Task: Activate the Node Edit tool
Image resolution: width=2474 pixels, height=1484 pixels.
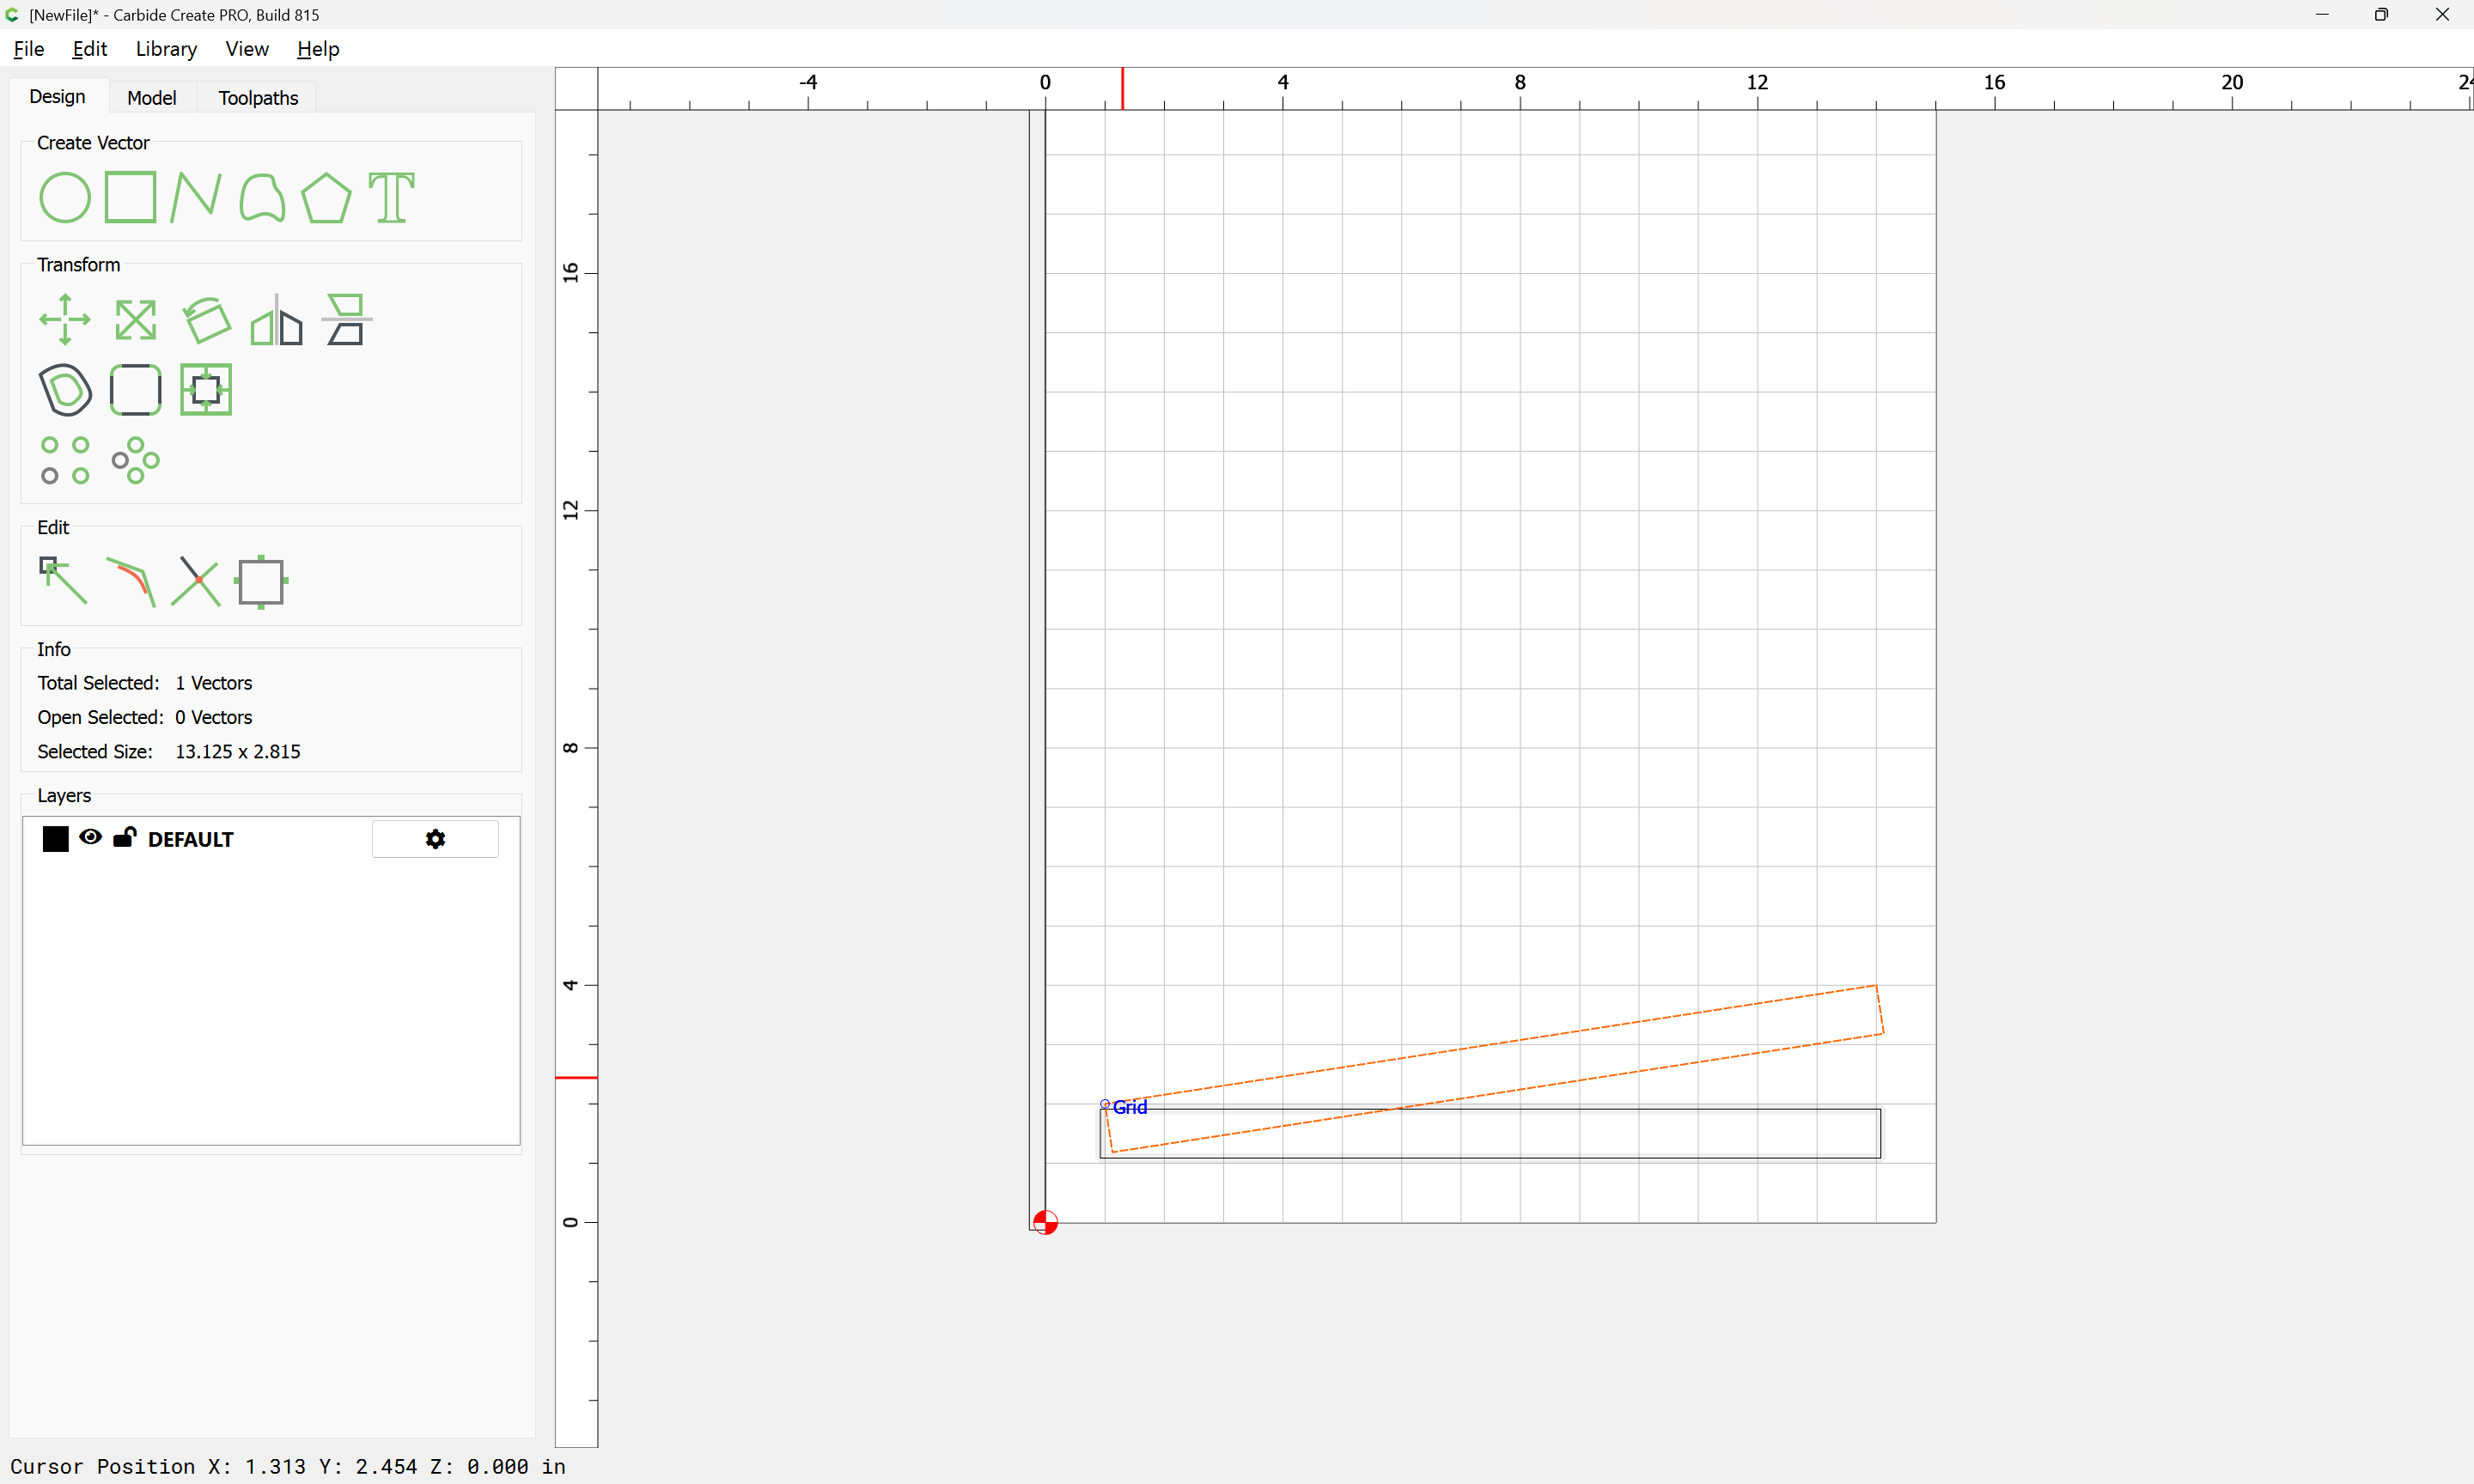Action: pyautogui.click(x=63, y=581)
